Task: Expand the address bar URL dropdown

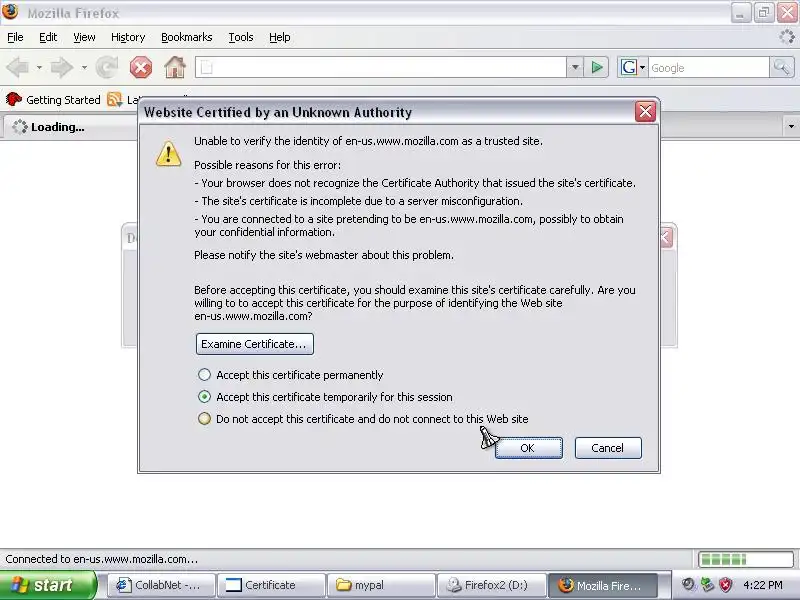Action: pos(575,67)
